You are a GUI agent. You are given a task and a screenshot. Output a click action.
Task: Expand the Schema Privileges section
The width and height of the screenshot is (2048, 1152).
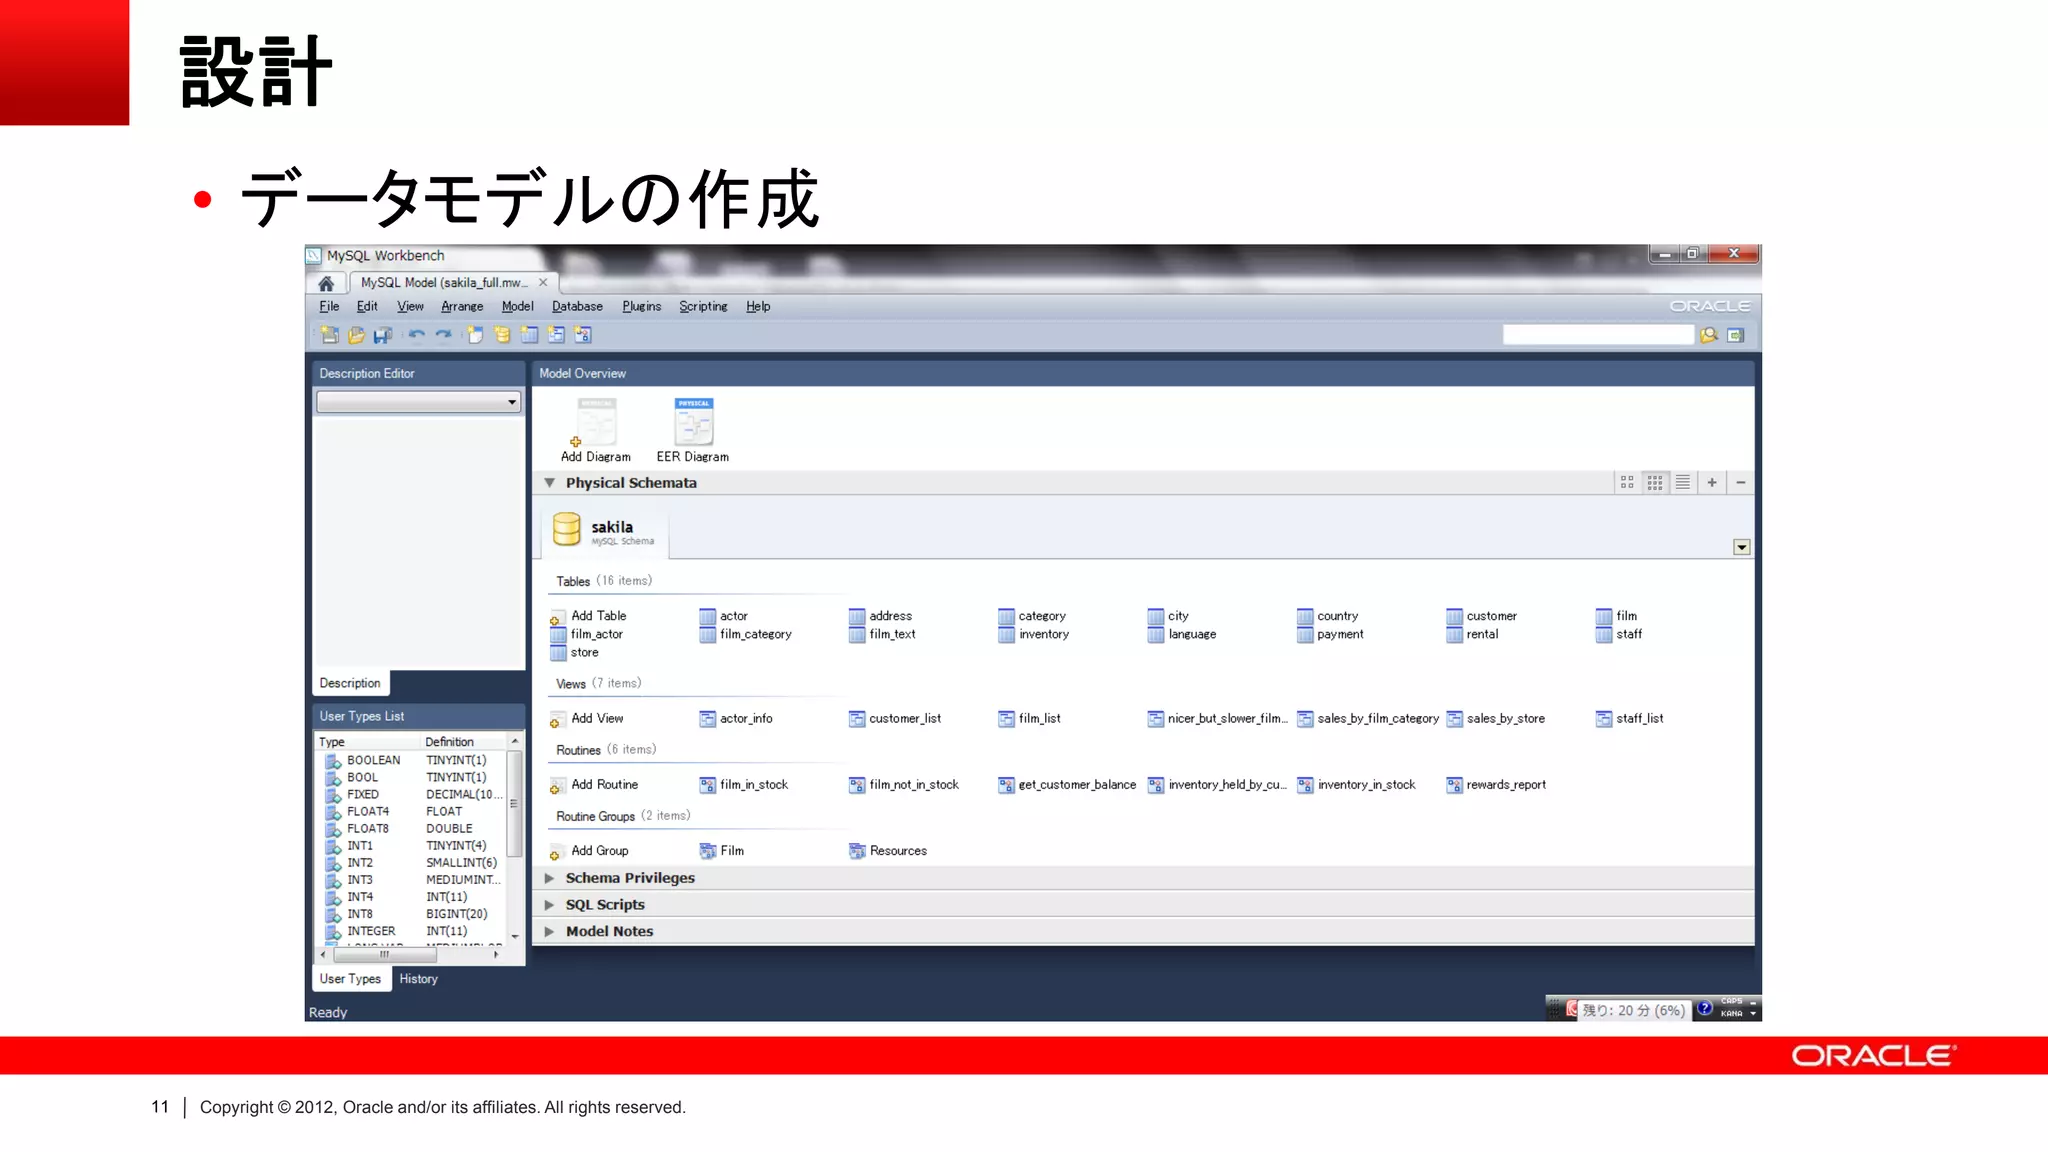click(x=549, y=878)
